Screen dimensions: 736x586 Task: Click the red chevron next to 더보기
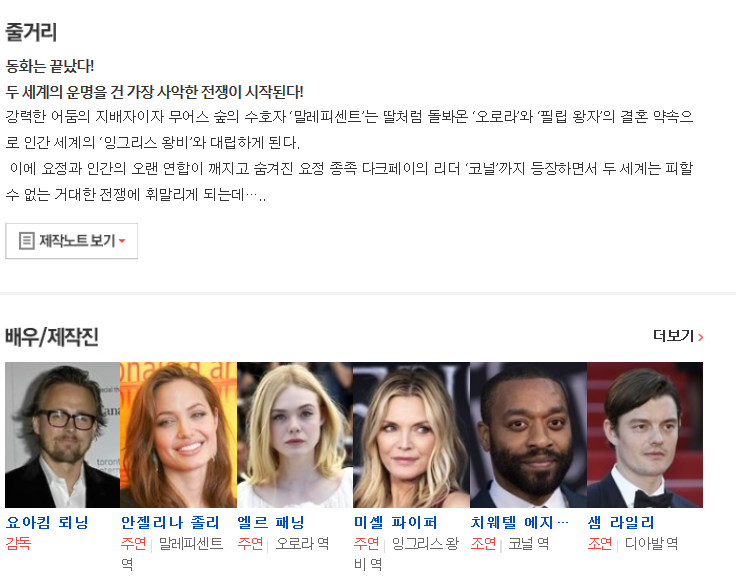[x=700, y=337]
